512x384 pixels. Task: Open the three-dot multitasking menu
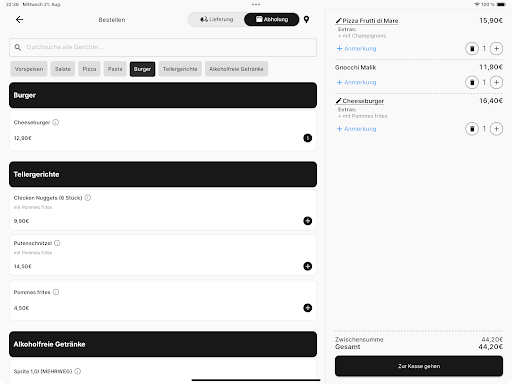click(x=256, y=4)
